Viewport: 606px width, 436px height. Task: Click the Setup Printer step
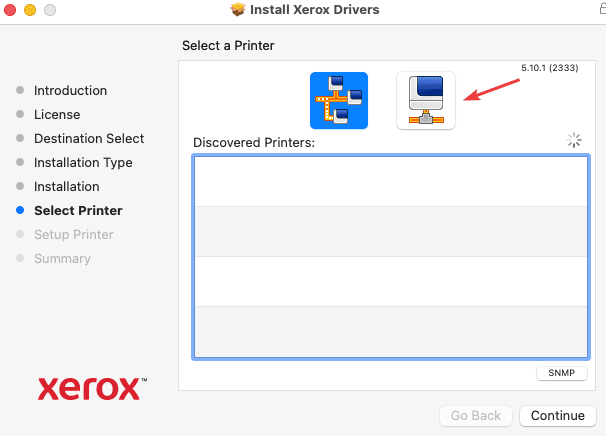[74, 234]
